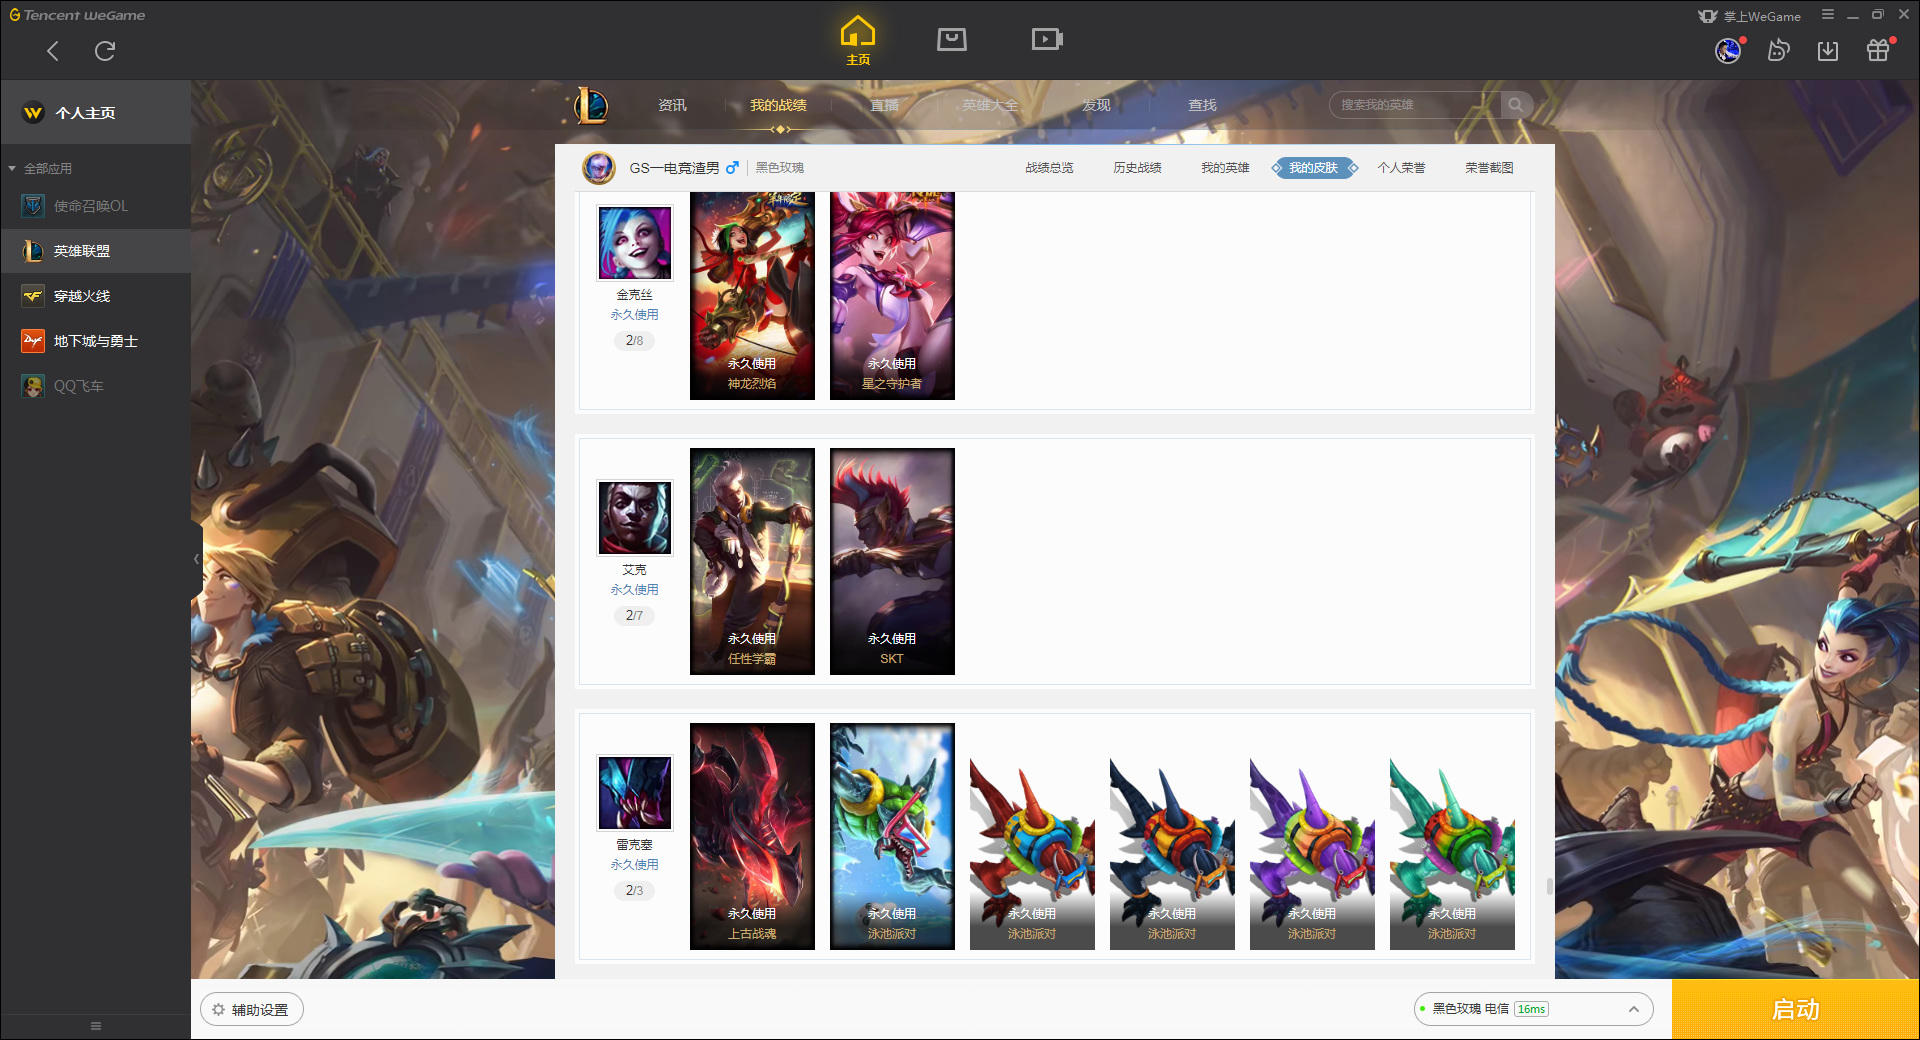
Task: Collapse the 全部应用 section
Action: coord(40,168)
